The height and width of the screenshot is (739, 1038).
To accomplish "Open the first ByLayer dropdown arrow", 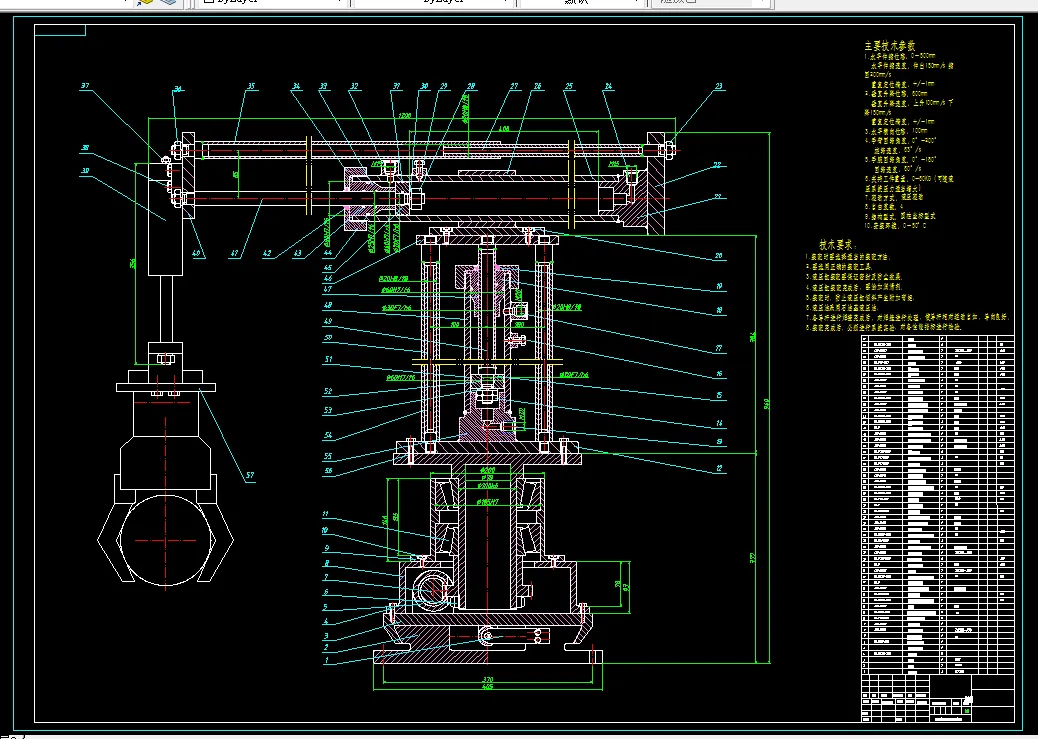I will point(340,2).
